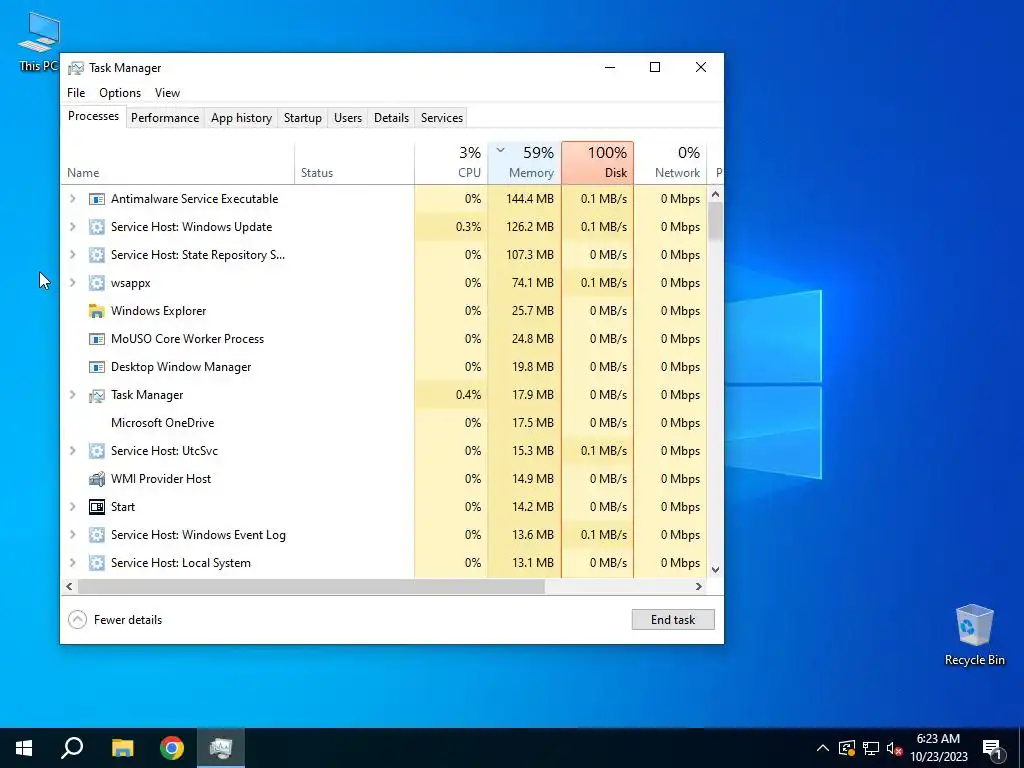Click the Task Manager title bar icon
The height and width of the screenshot is (768, 1024).
76,68
